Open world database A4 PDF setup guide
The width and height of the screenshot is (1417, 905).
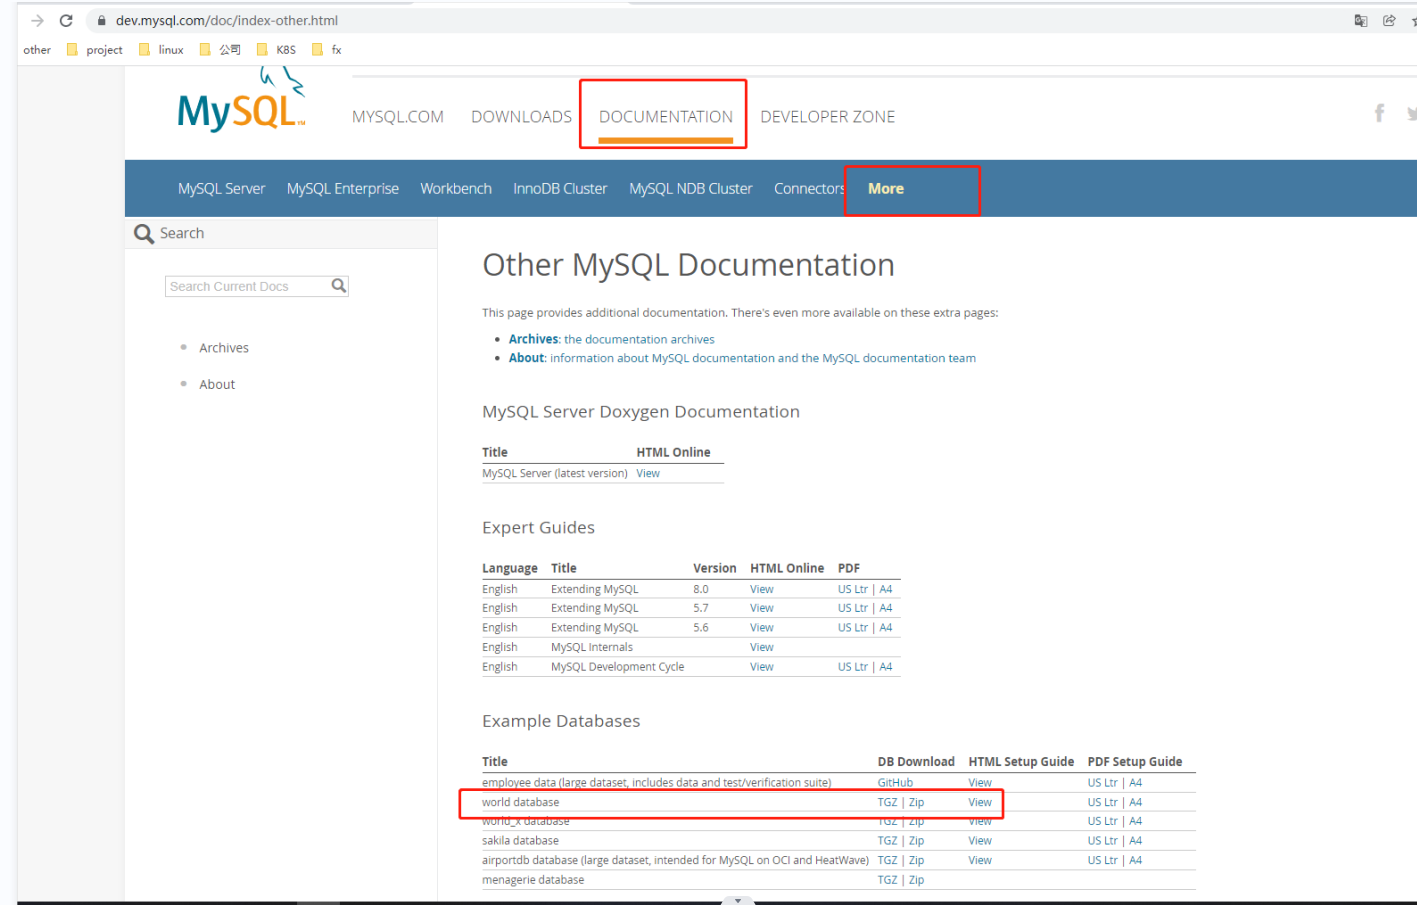[1136, 803]
